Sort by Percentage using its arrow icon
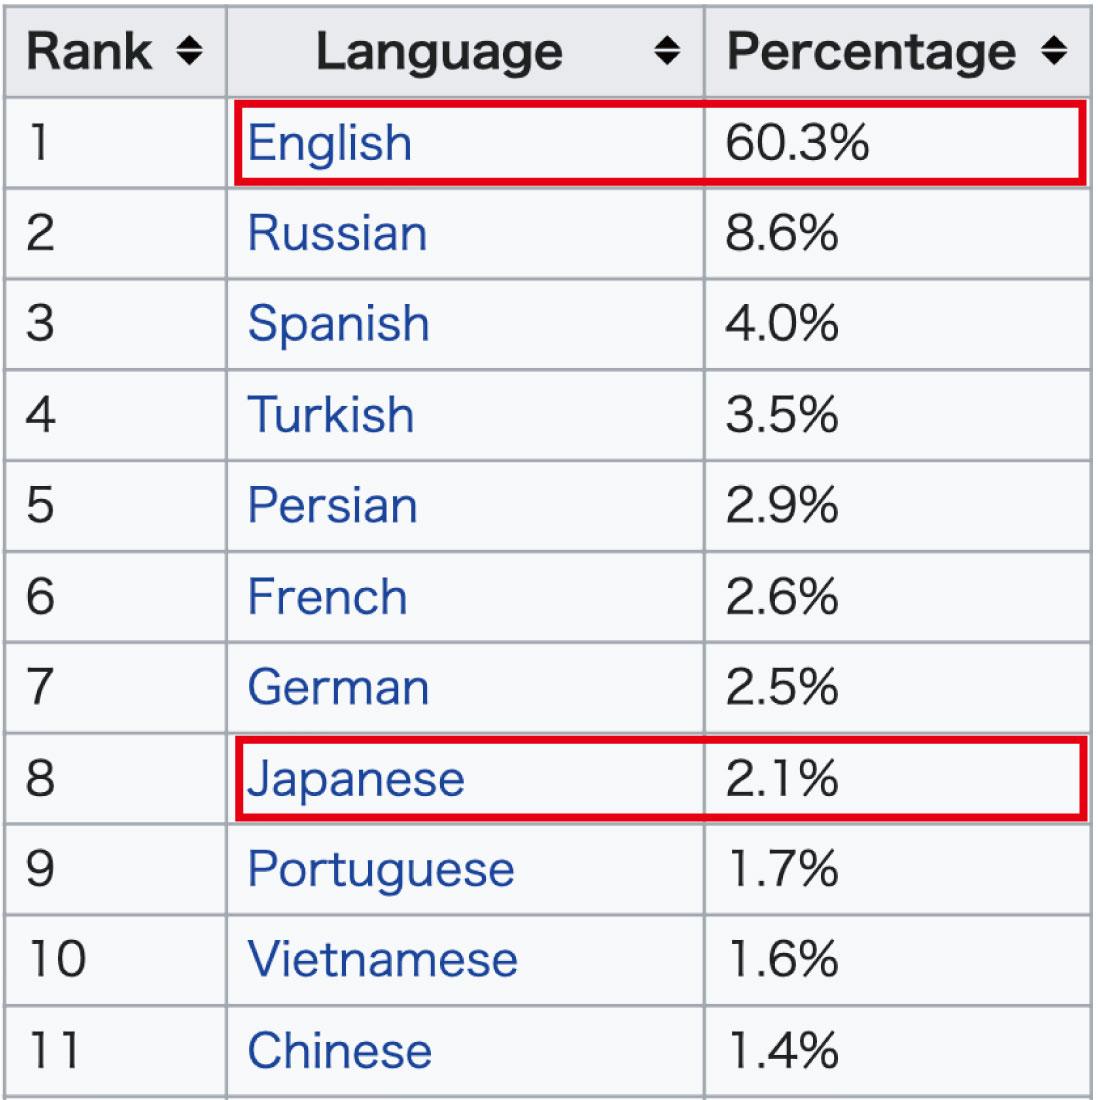Image resolution: width=1100 pixels, height=1100 pixels. (1053, 52)
